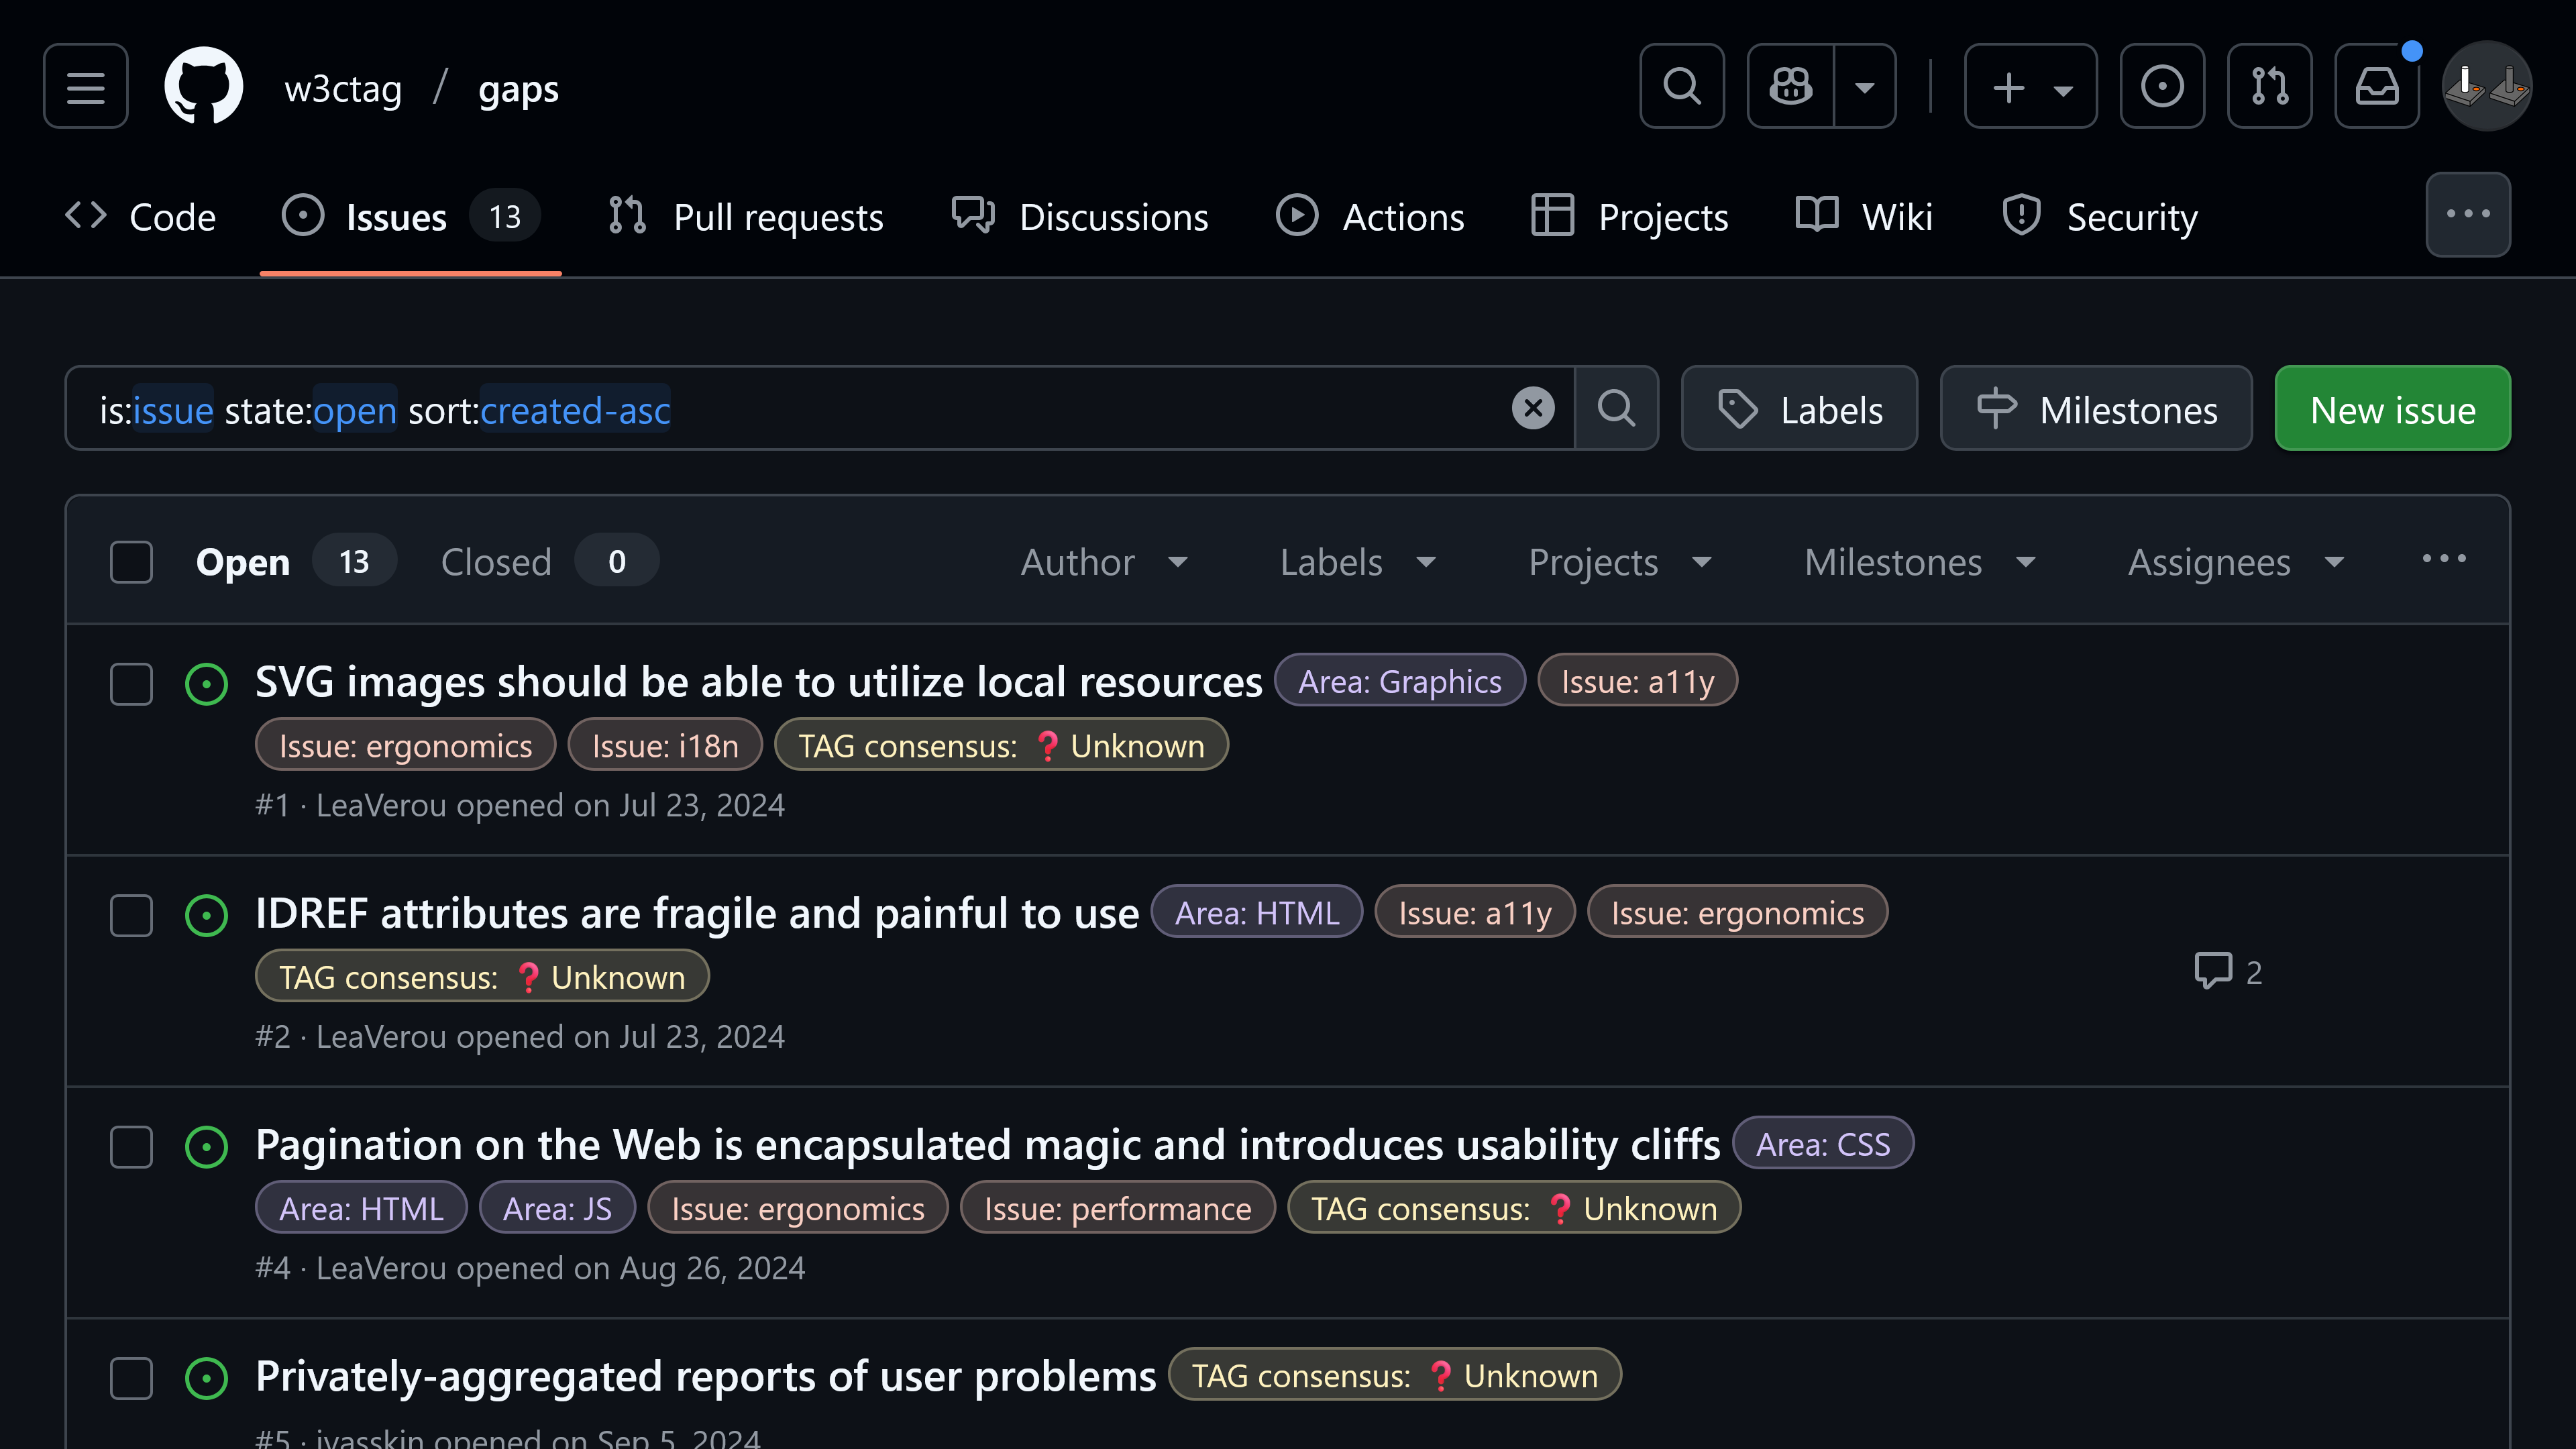Open the global search
2576x1449 pixels.
[1681, 86]
